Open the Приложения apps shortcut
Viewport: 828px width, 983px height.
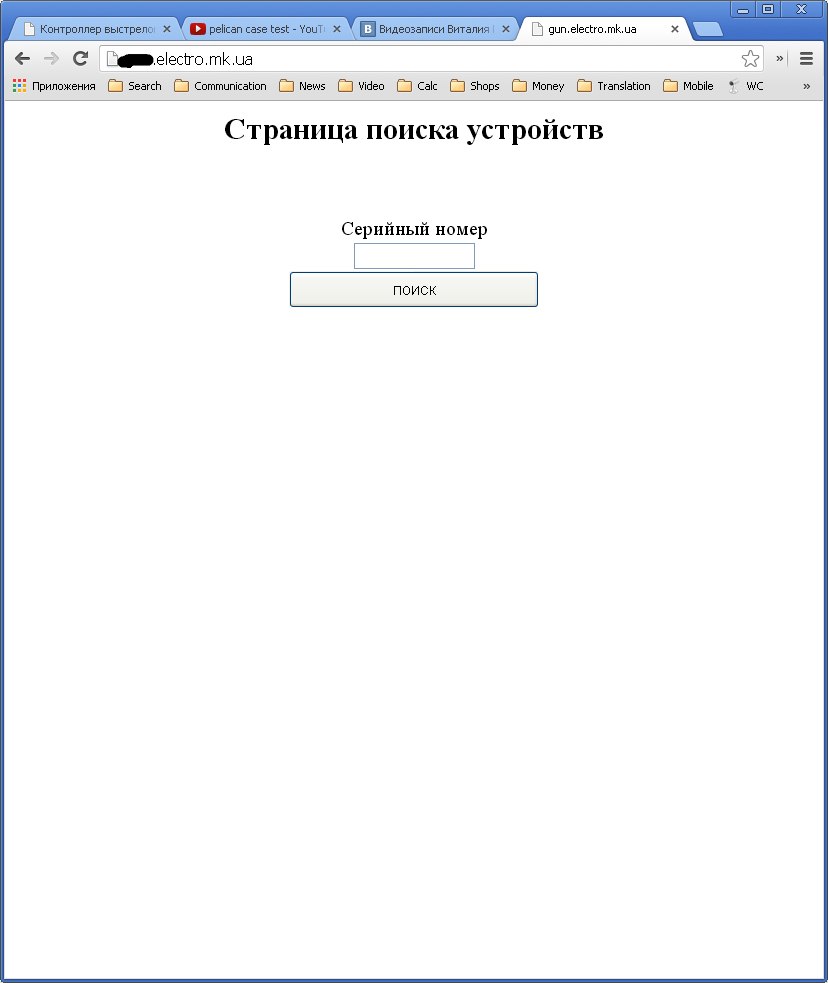(54, 86)
